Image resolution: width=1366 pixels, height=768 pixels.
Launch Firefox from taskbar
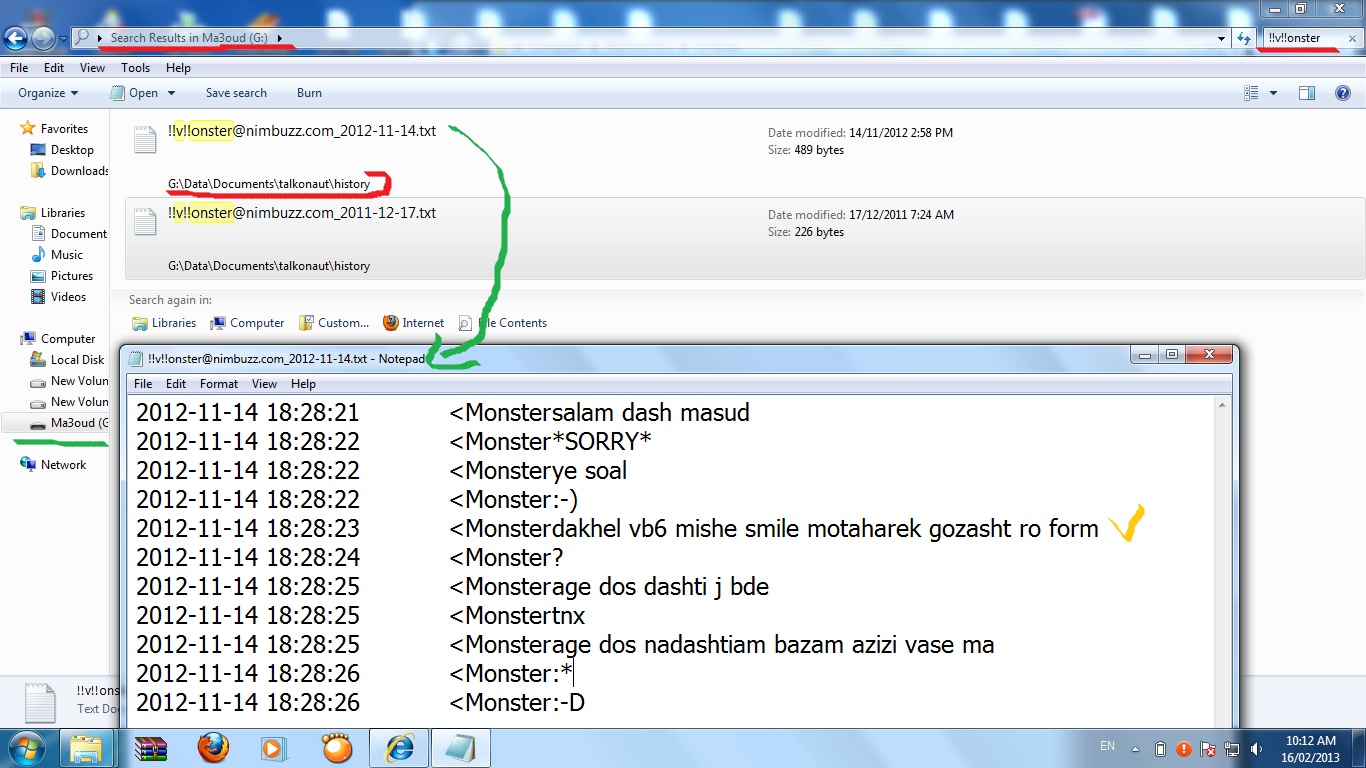coord(211,748)
